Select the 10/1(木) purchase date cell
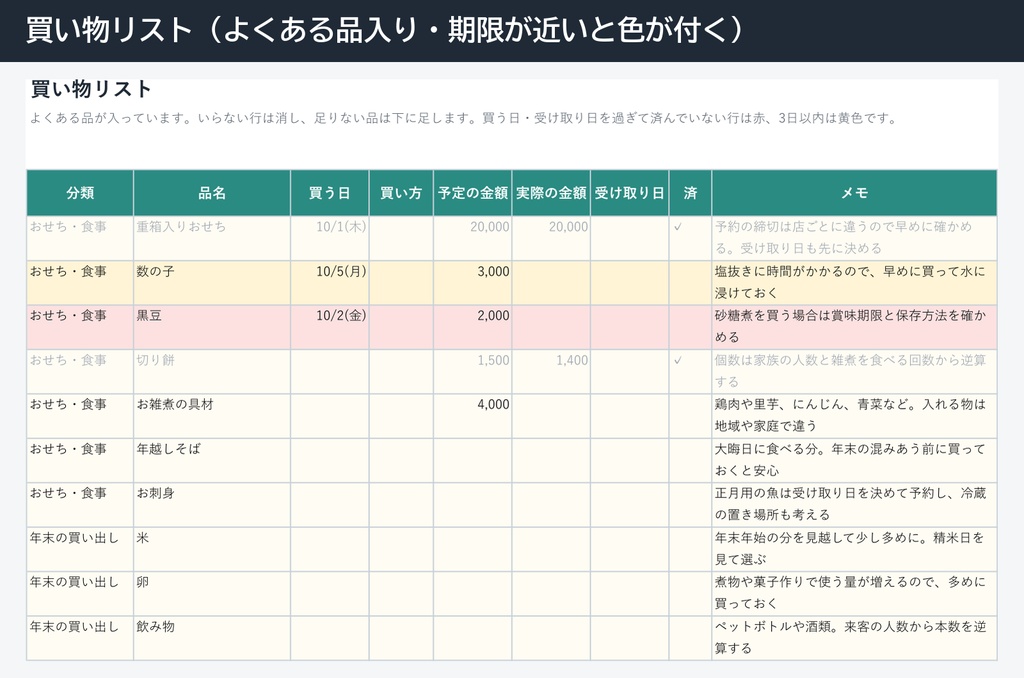Viewport: 1024px width, 678px height. (x=330, y=238)
